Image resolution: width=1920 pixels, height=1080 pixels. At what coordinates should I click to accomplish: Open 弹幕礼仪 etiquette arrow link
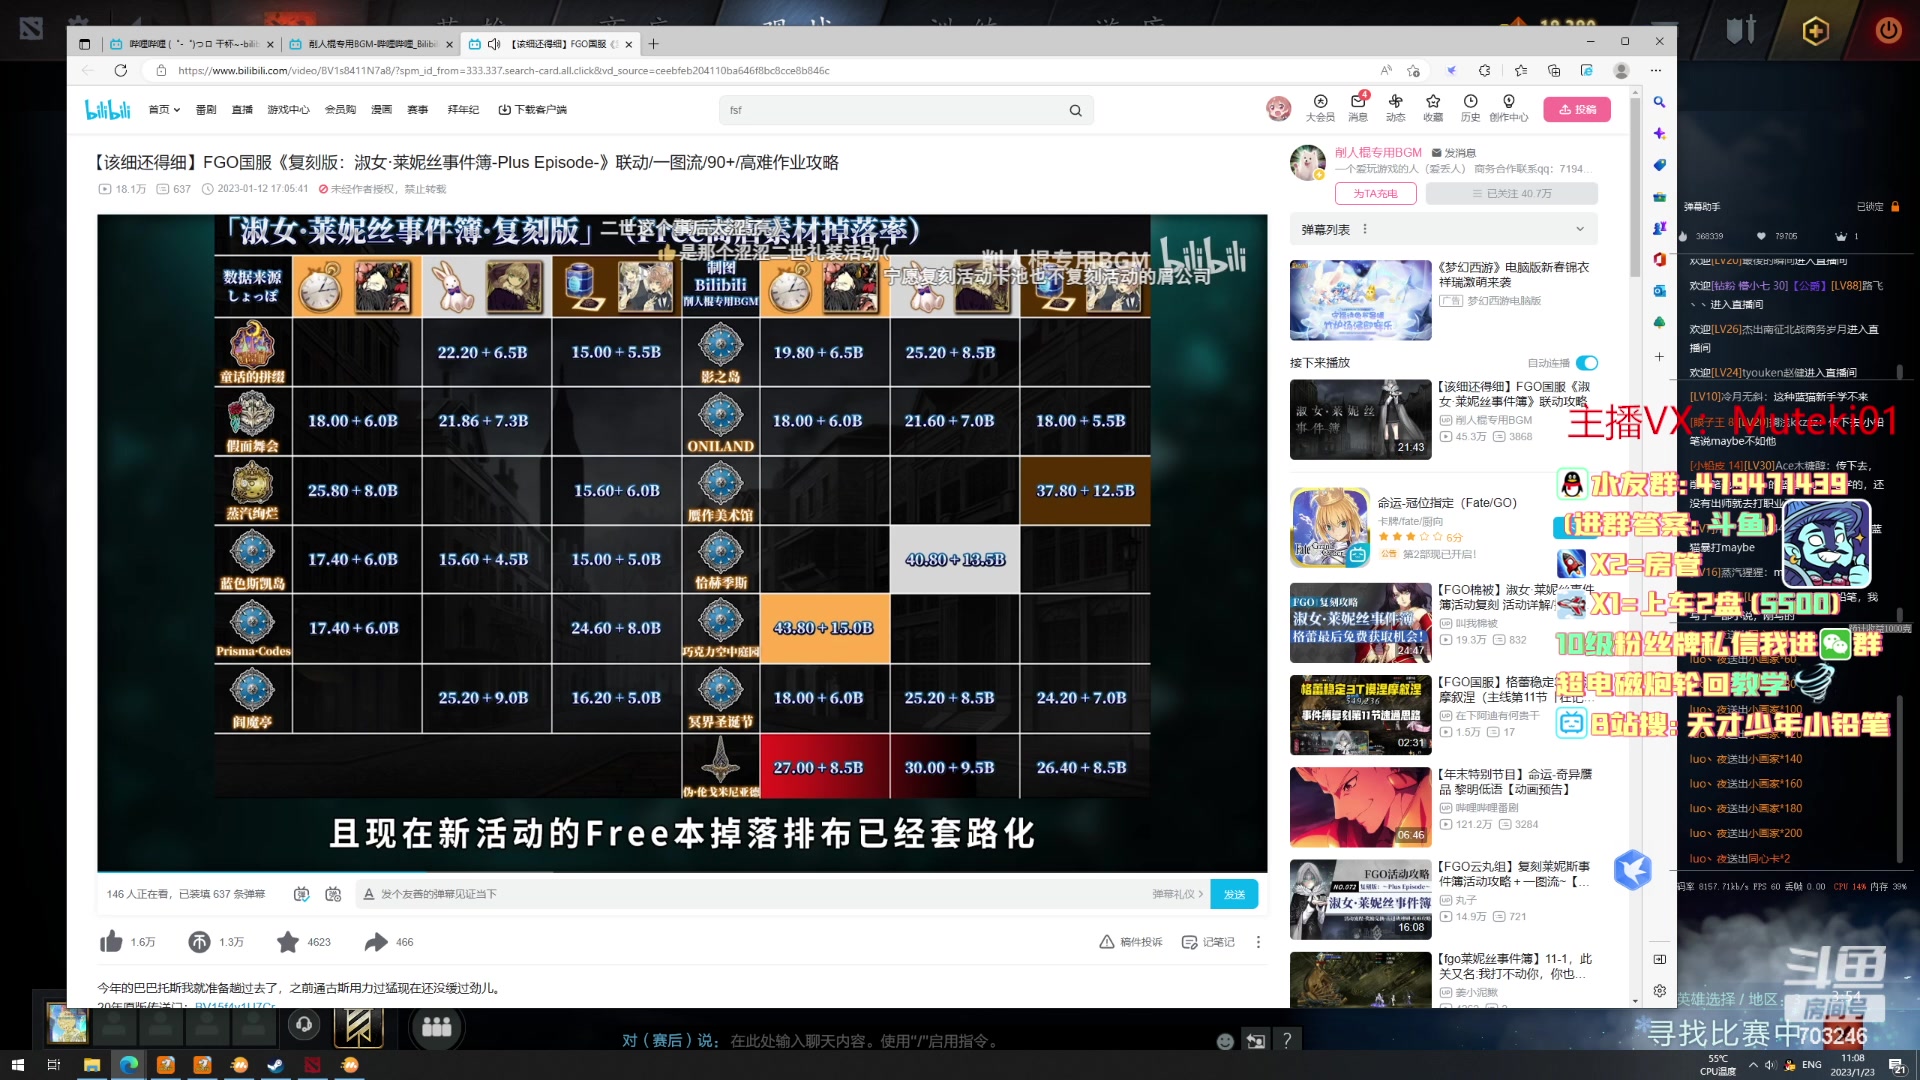tap(1178, 894)
